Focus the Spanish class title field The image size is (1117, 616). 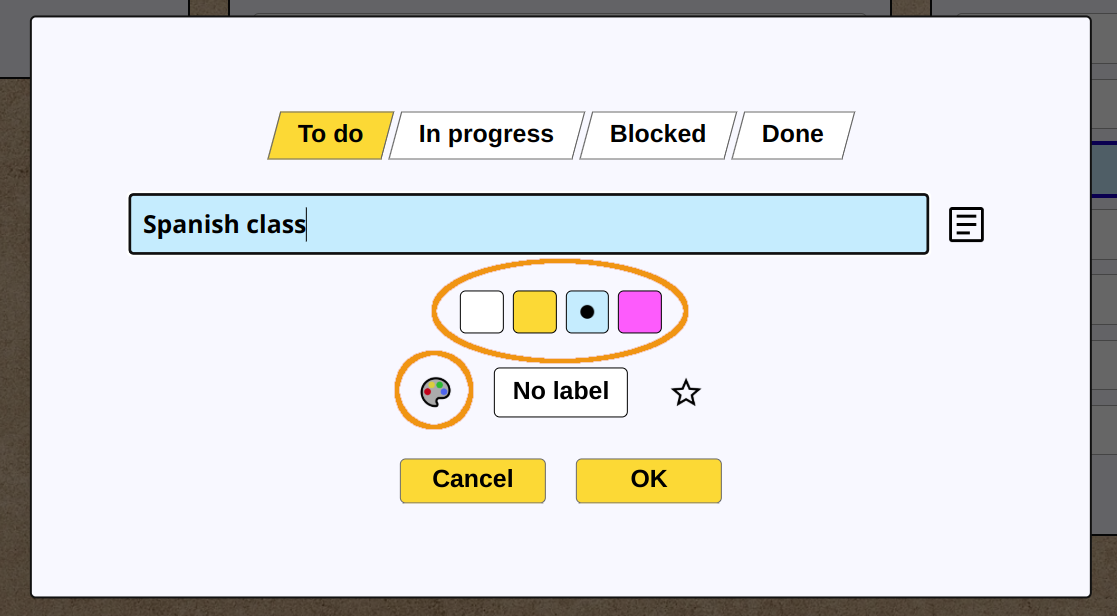(529, 224)
